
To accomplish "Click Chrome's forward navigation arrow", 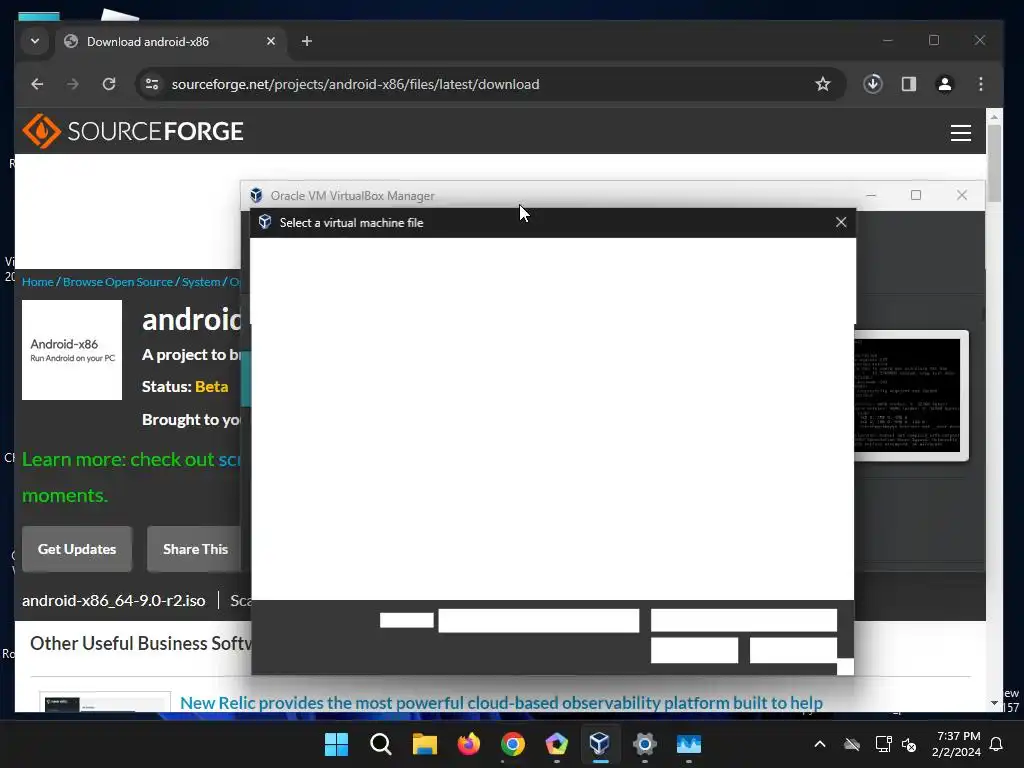I will coord(72,84).
